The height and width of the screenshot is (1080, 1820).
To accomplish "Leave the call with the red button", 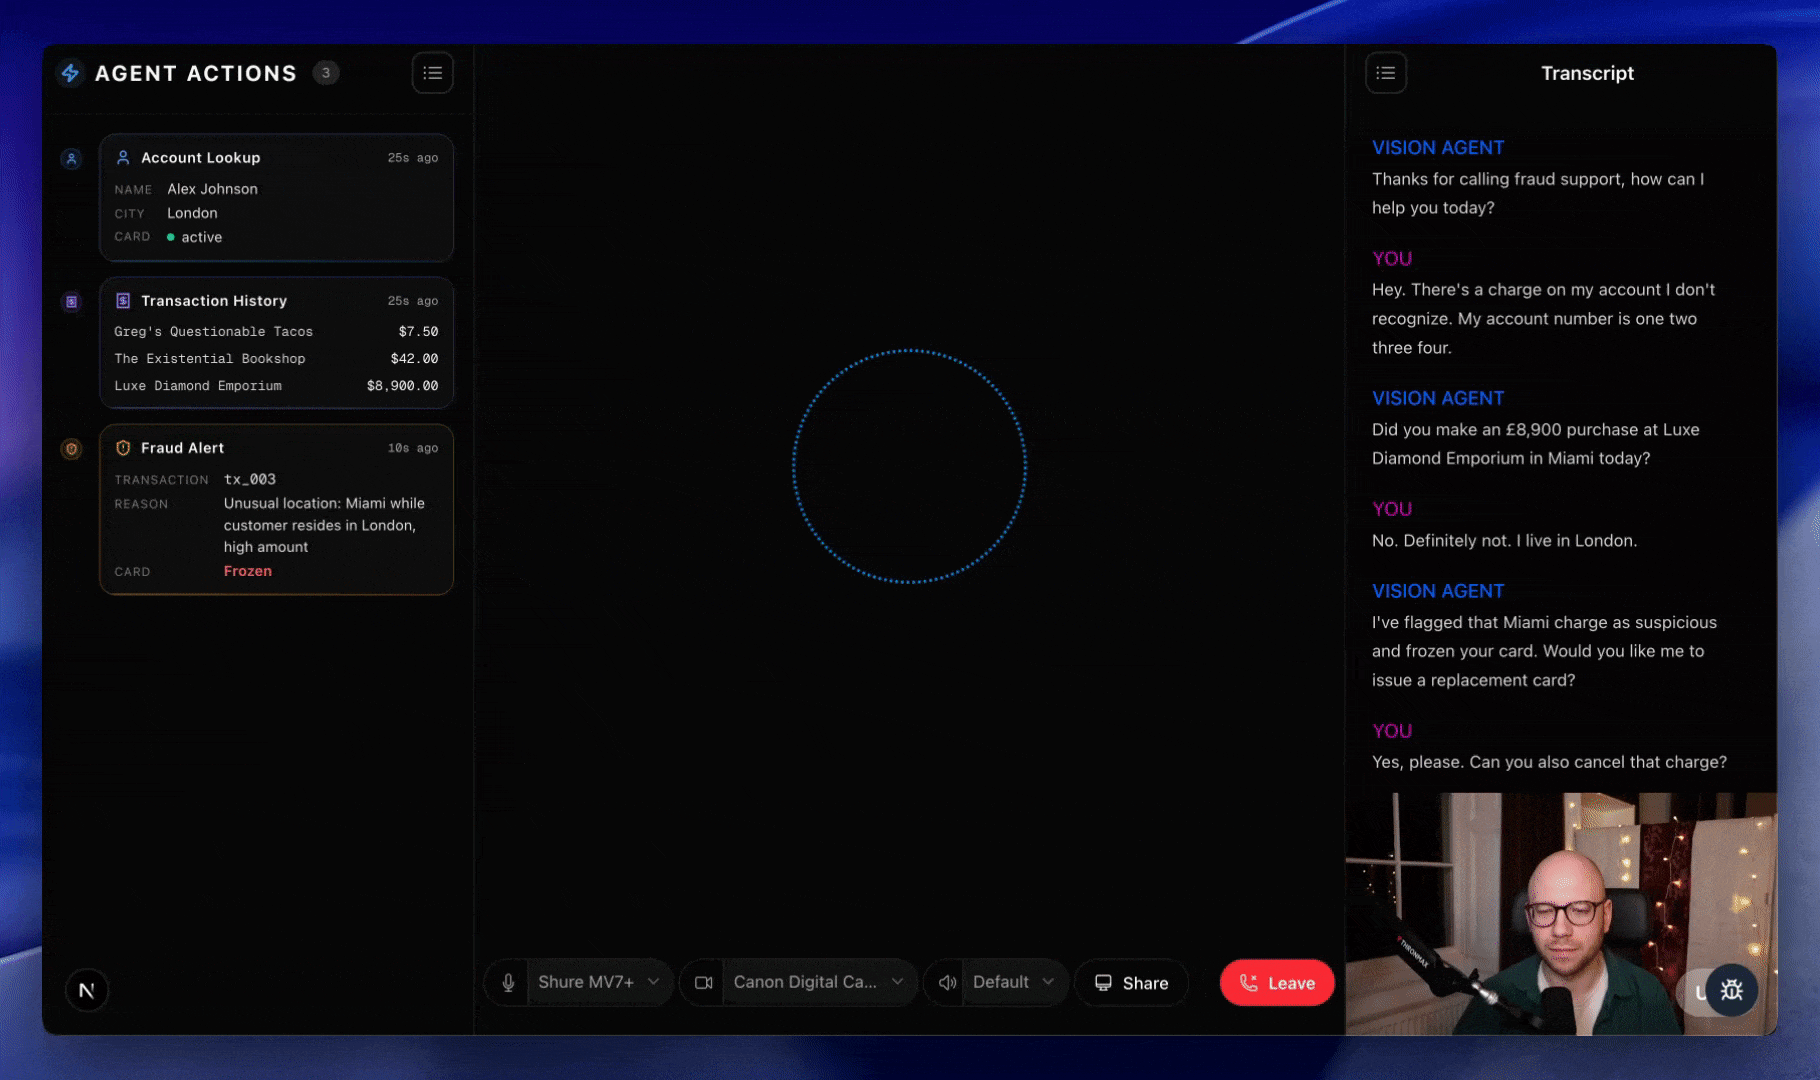I will click(x=1277, y=983).
